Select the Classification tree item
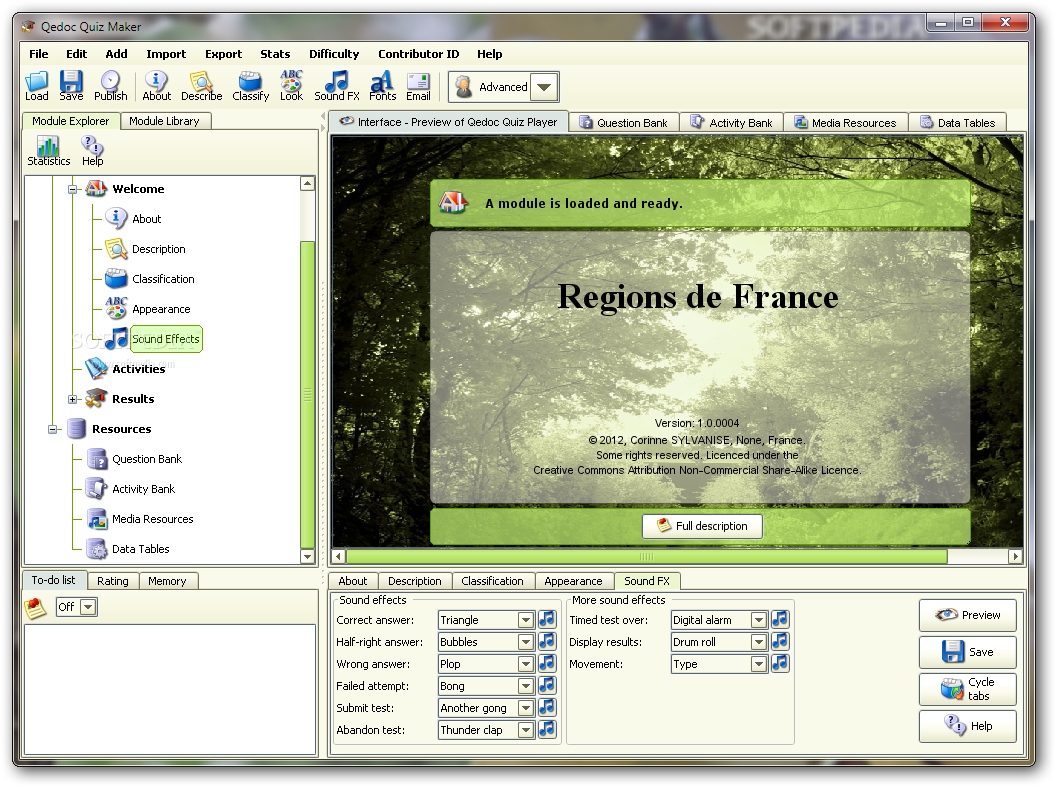This screenshot has width=1056, height=787. click(163, 279)
